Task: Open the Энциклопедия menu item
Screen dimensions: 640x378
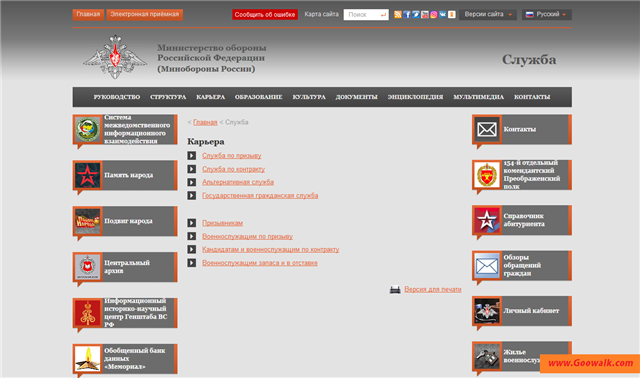Action: [x=415, y=97]
